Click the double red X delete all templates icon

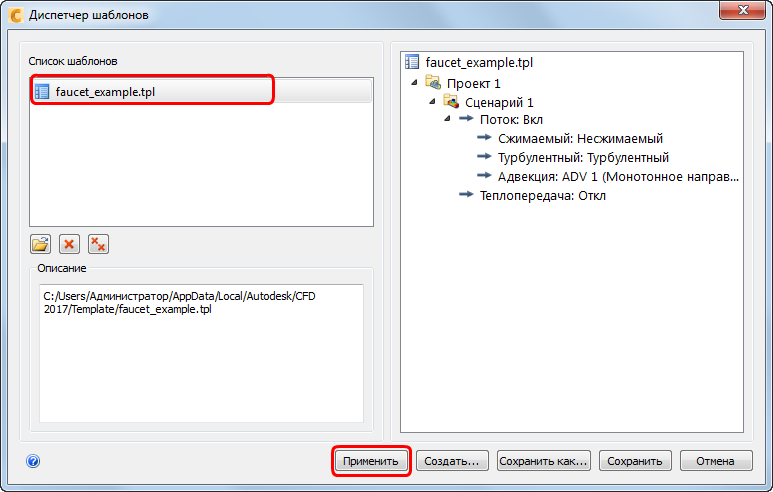click(x=99, y=244)
